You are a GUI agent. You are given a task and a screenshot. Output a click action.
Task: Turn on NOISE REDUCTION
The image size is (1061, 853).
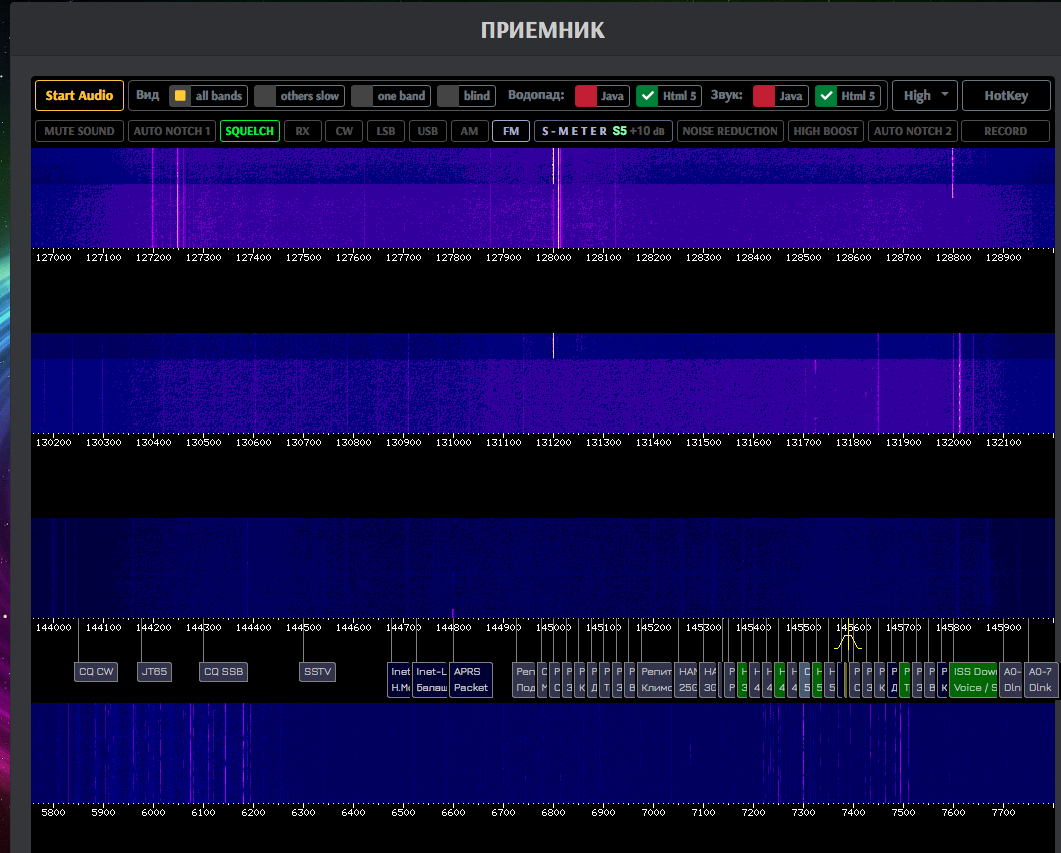[730, 131]
